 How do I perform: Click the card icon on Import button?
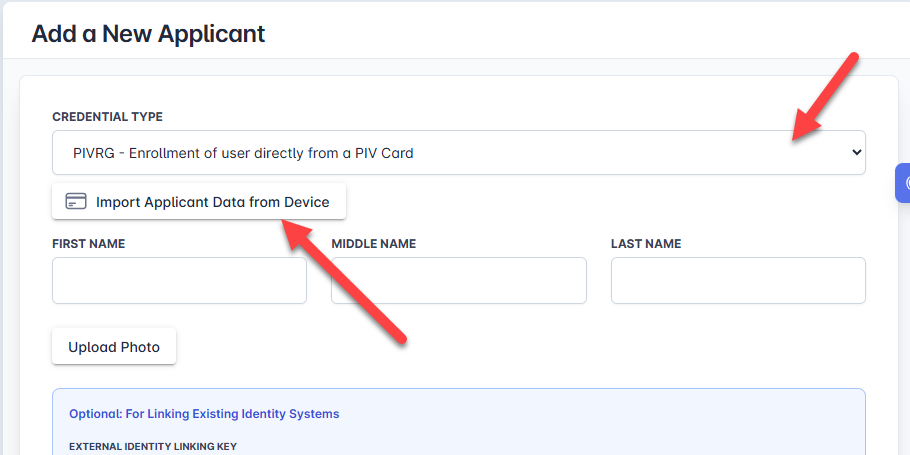point(76,202)
